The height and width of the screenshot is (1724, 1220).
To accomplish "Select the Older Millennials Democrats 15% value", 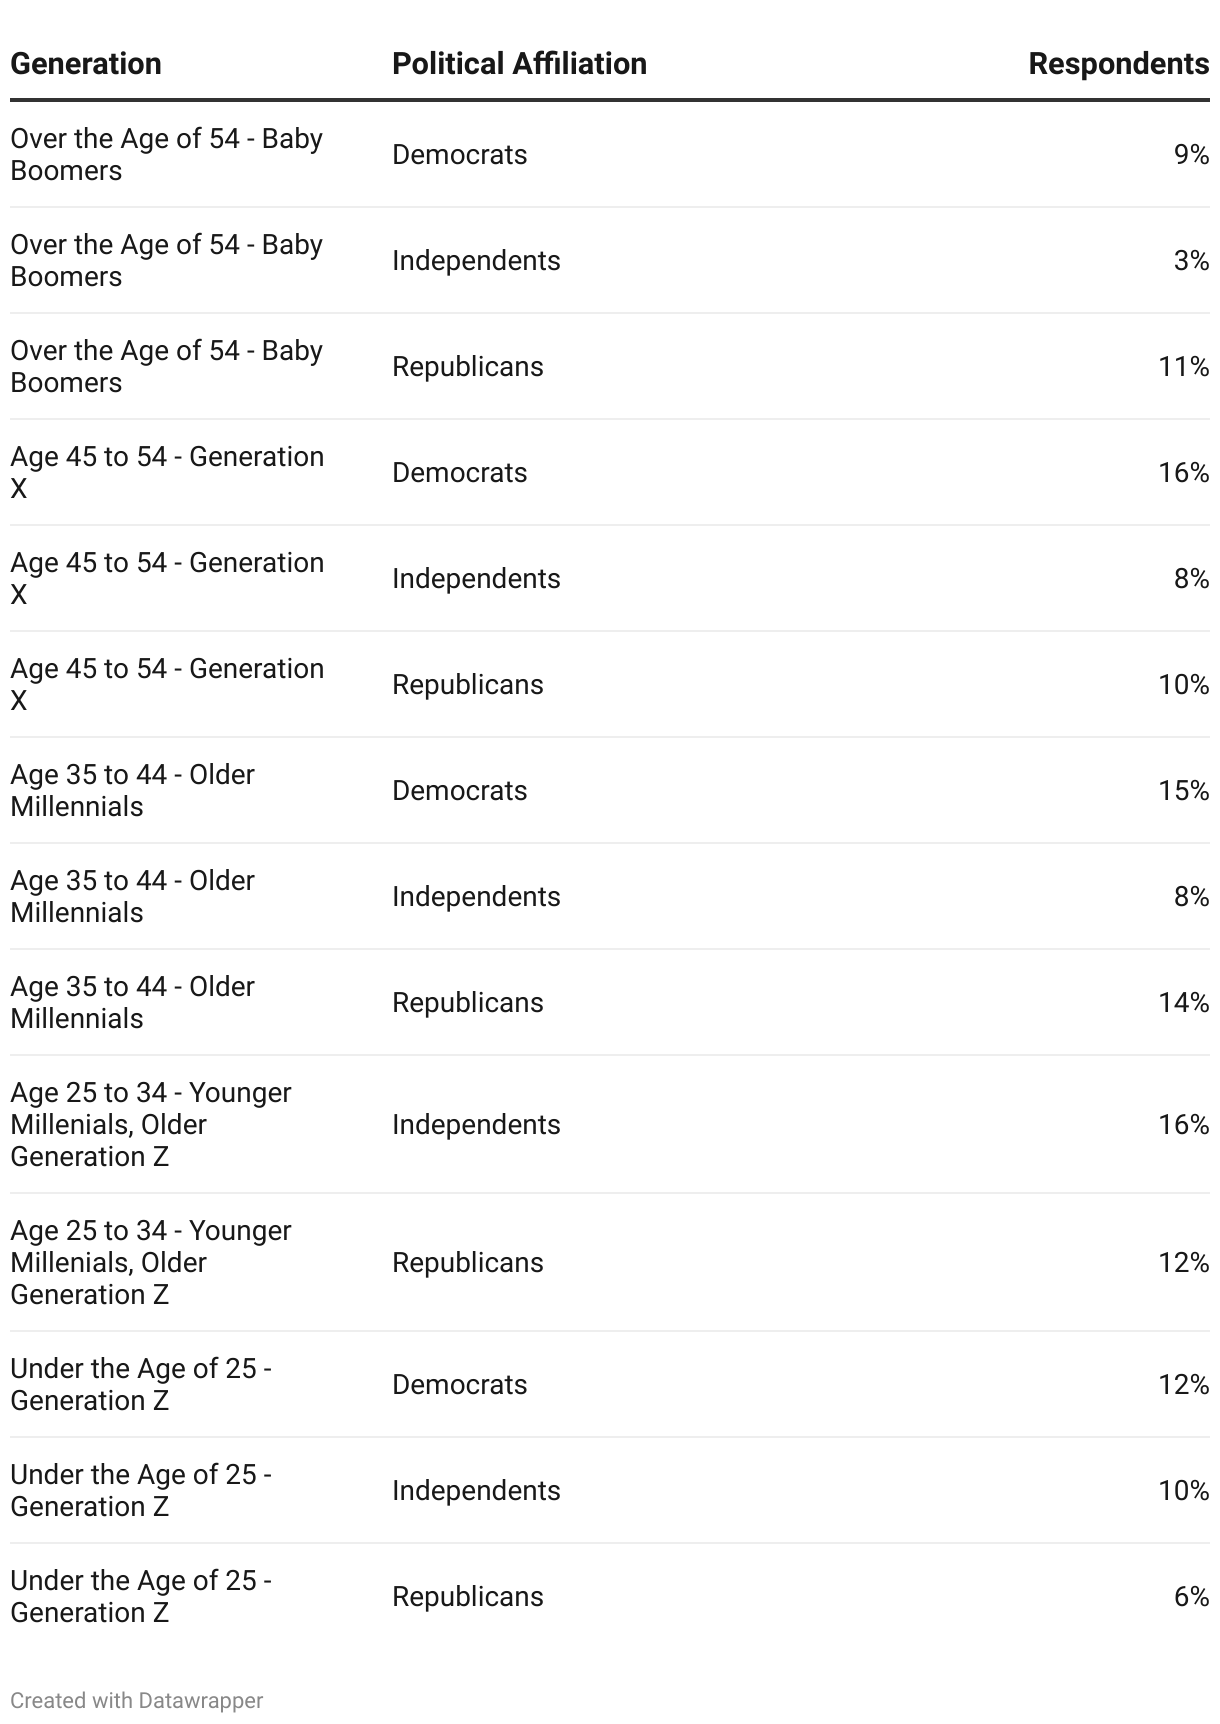I will click(1184, 791).
